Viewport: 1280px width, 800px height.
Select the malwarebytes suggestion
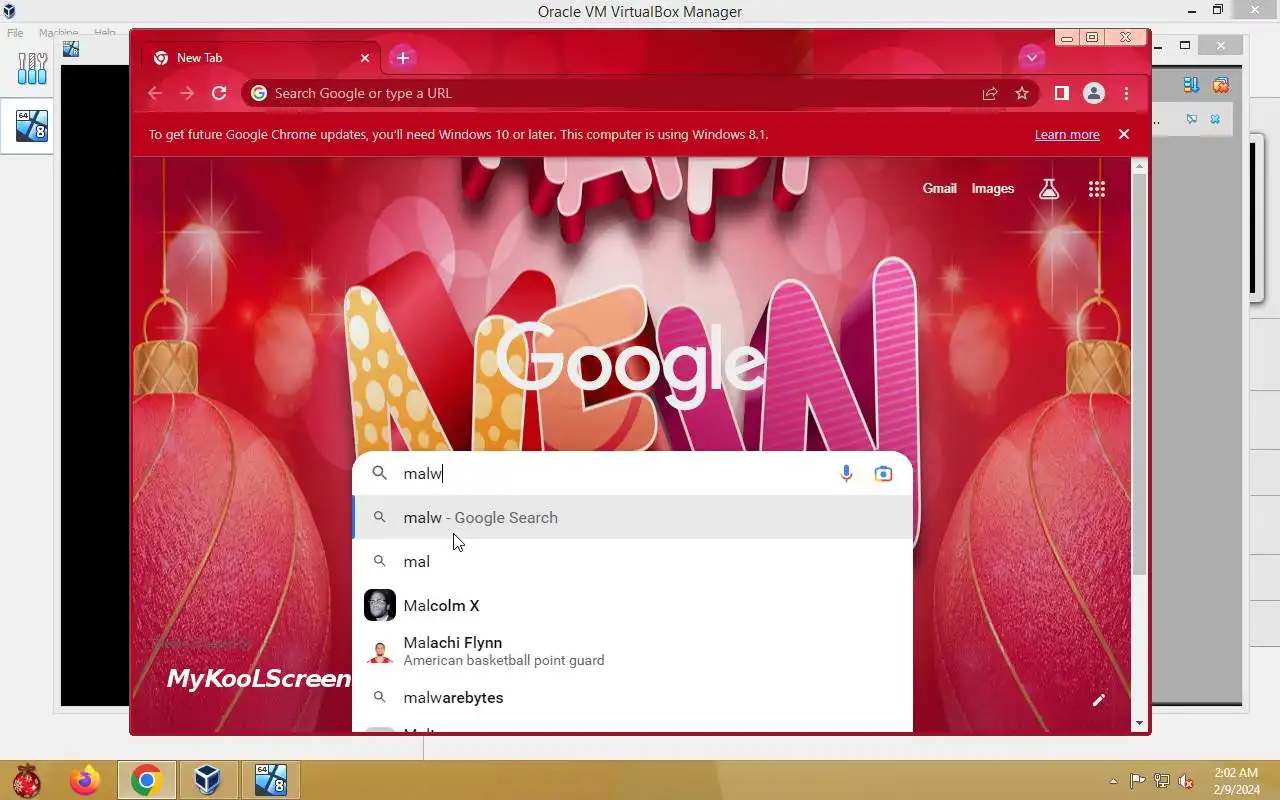tap(633, 698)
